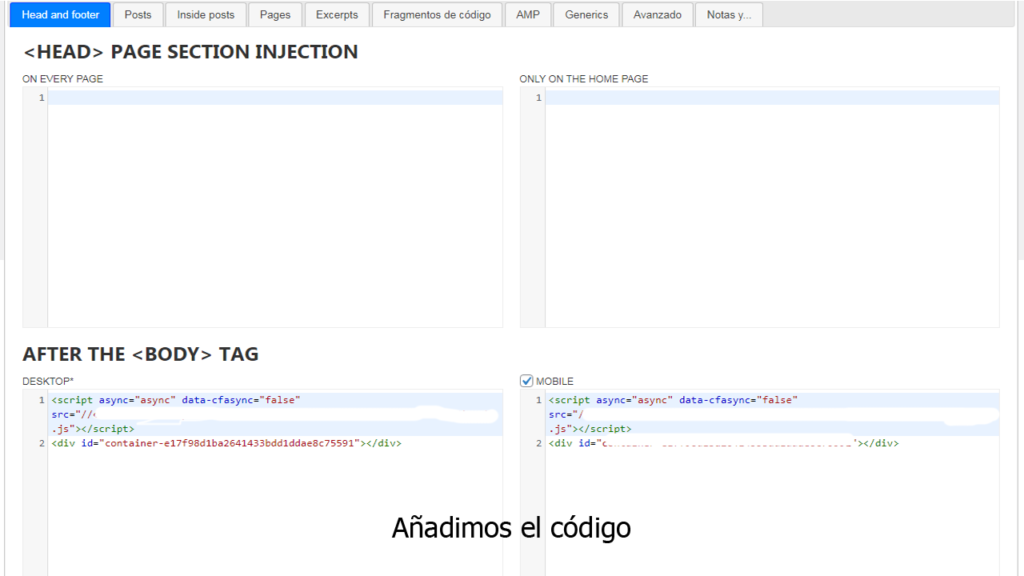Switch to the Posts tab
The width and height of the screenshot is (1024, 576).
pyautogui.click(x=138, y=14)
